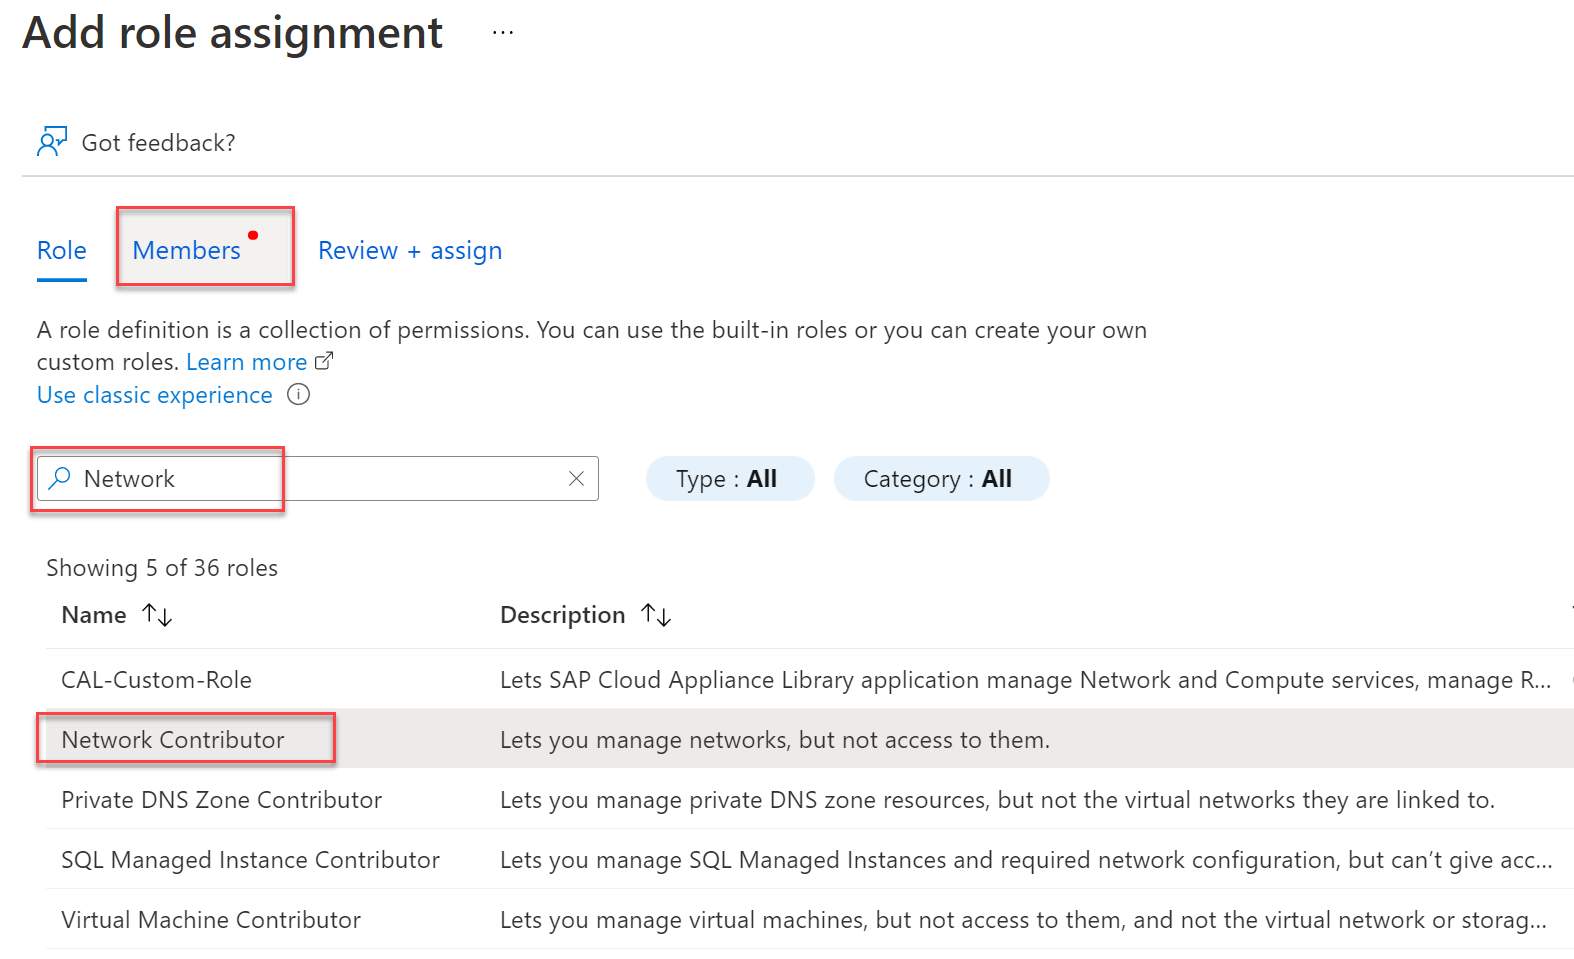Select the Role tab
This screenshot has height=959, width=1574.
tap(62, 250)
